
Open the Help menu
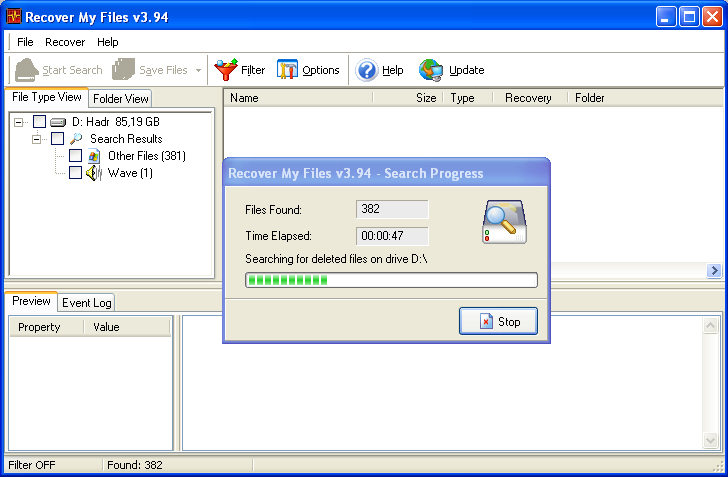pyautogui.click(x=108, y=42)
